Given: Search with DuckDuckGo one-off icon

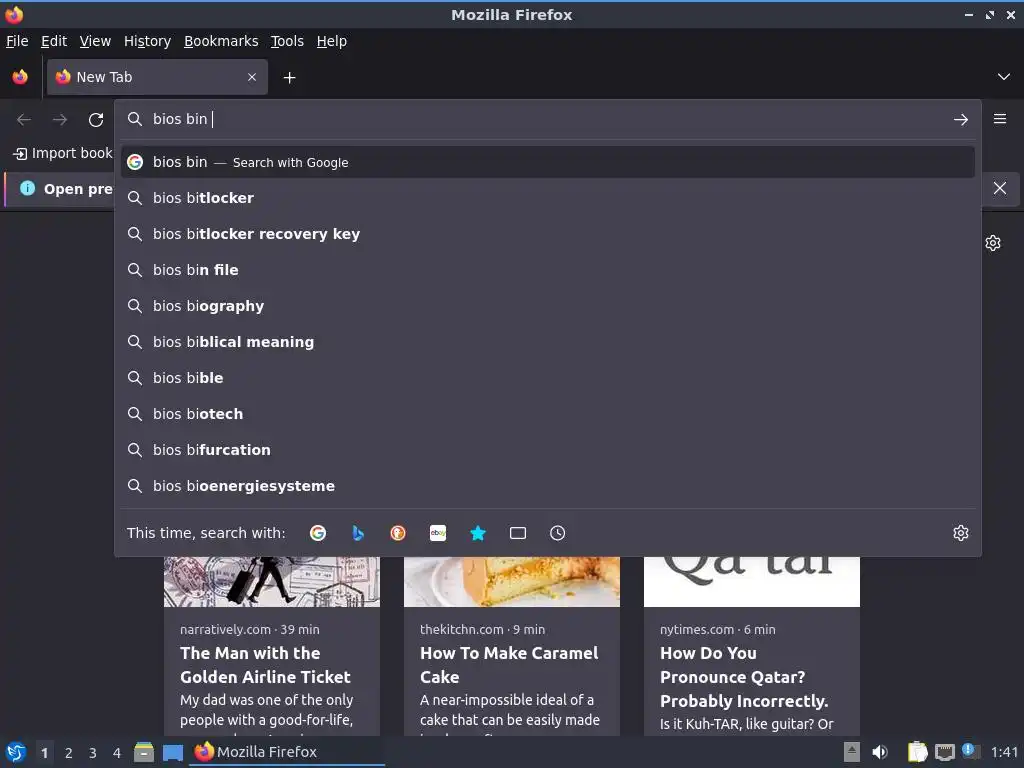Looking at the screenshot, I should pyautogui.click(x=398, y=533).
